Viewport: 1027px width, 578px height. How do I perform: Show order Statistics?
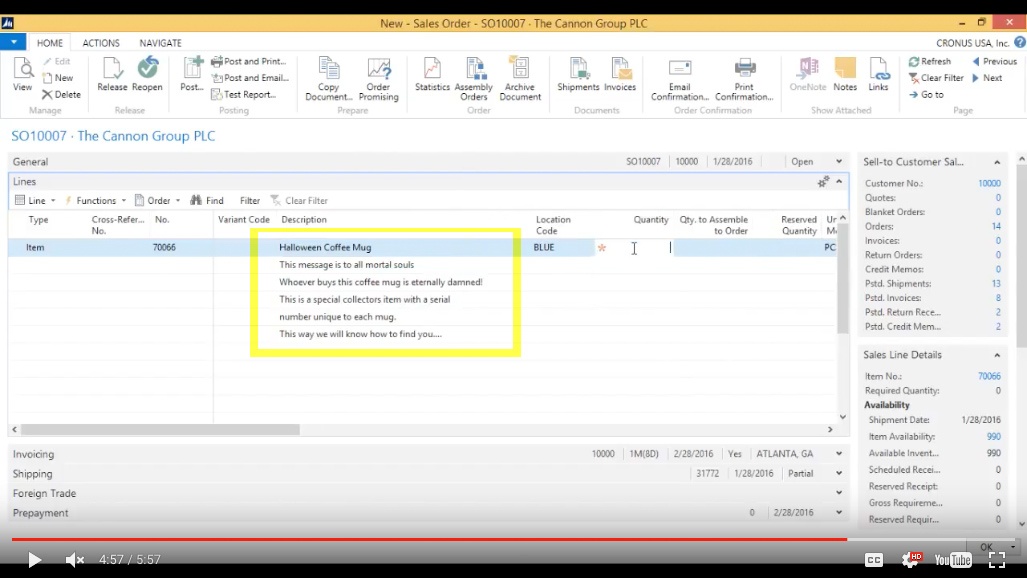point(432,75)
